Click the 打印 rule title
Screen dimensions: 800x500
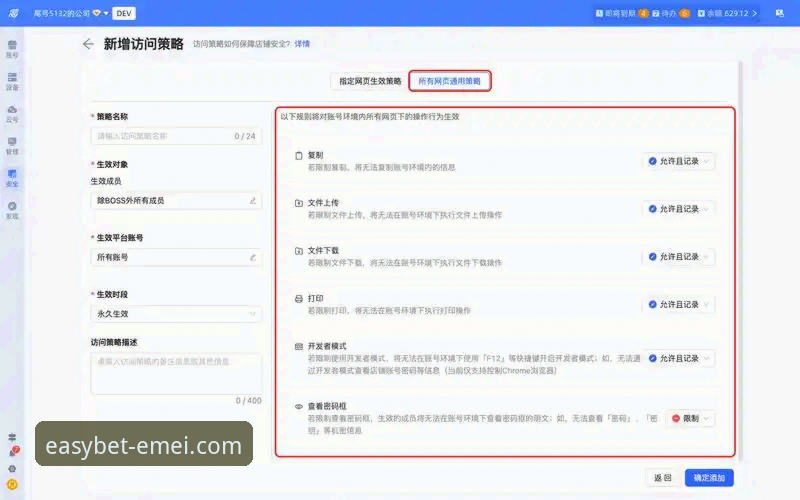tap(315, 298)
